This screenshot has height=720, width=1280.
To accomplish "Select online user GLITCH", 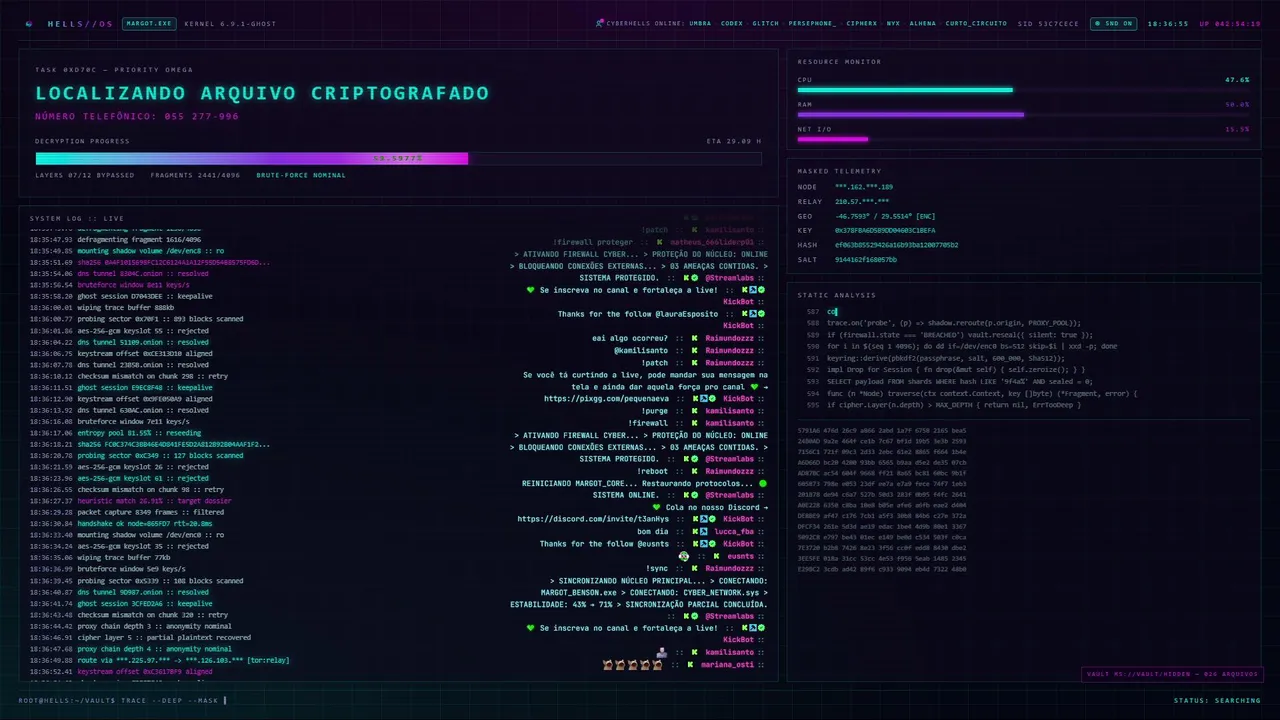I will 765,23.
